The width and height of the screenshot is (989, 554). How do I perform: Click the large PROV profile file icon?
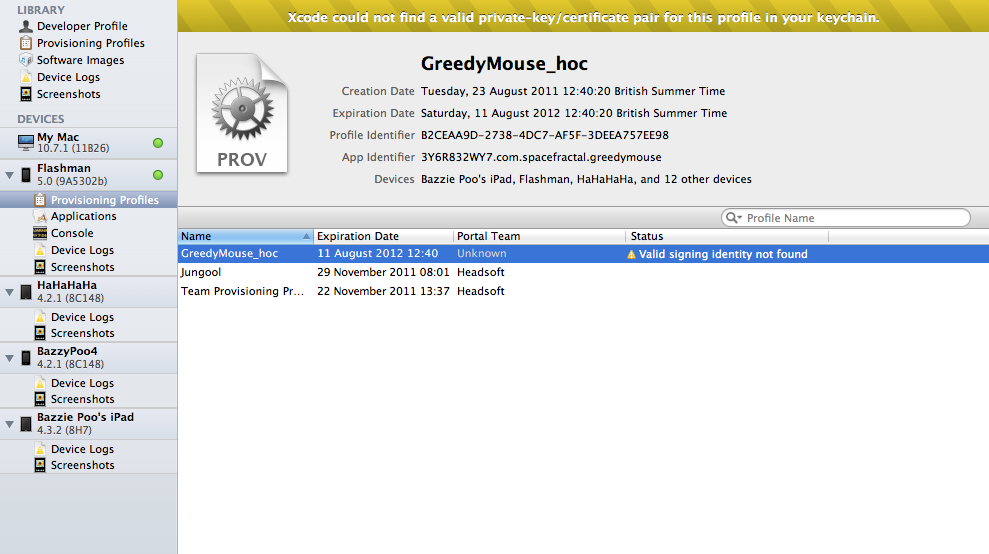point(242,114)
